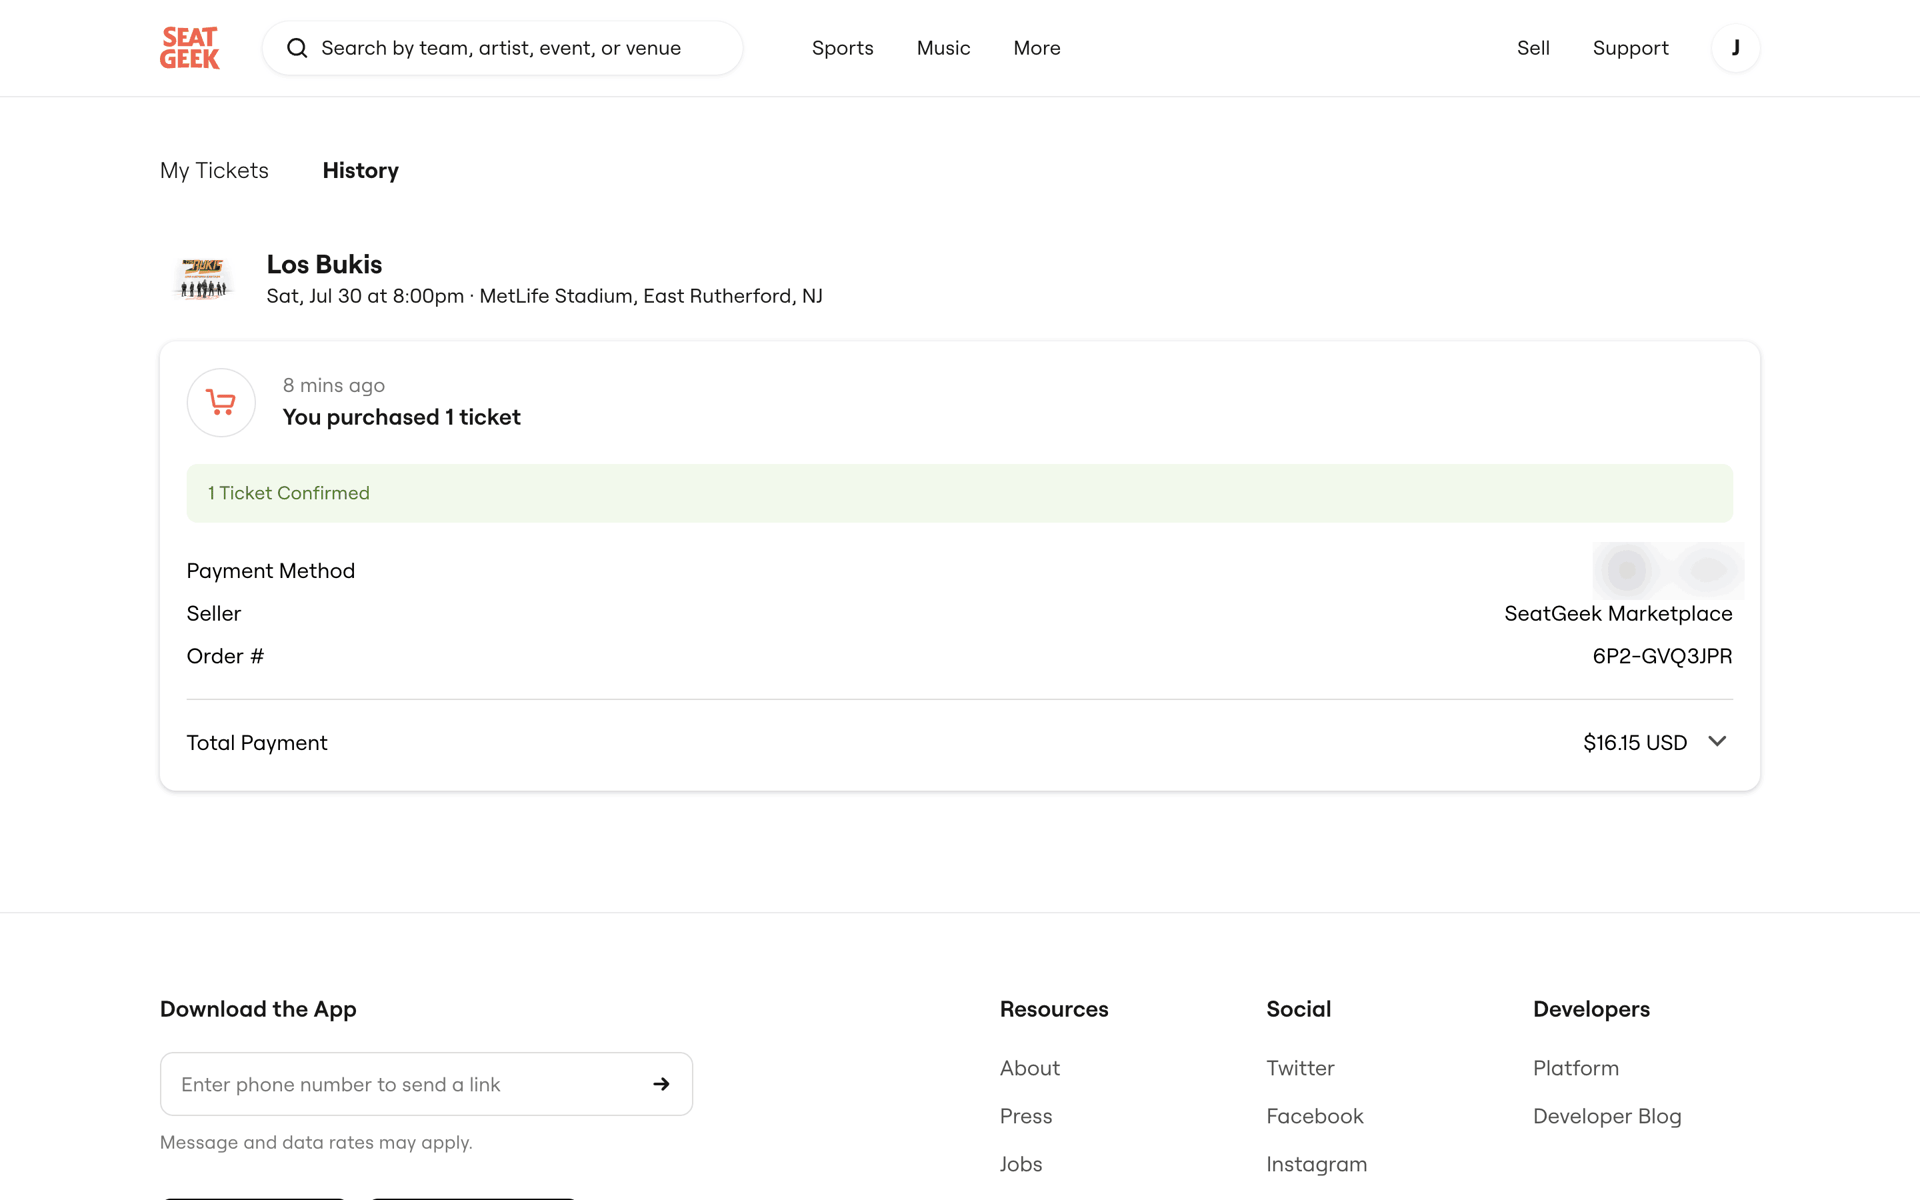Image resolution: width=1920 pixels, height=1200 pixels.
Task: Open the account avatar labeled J
Action: 1735,48
